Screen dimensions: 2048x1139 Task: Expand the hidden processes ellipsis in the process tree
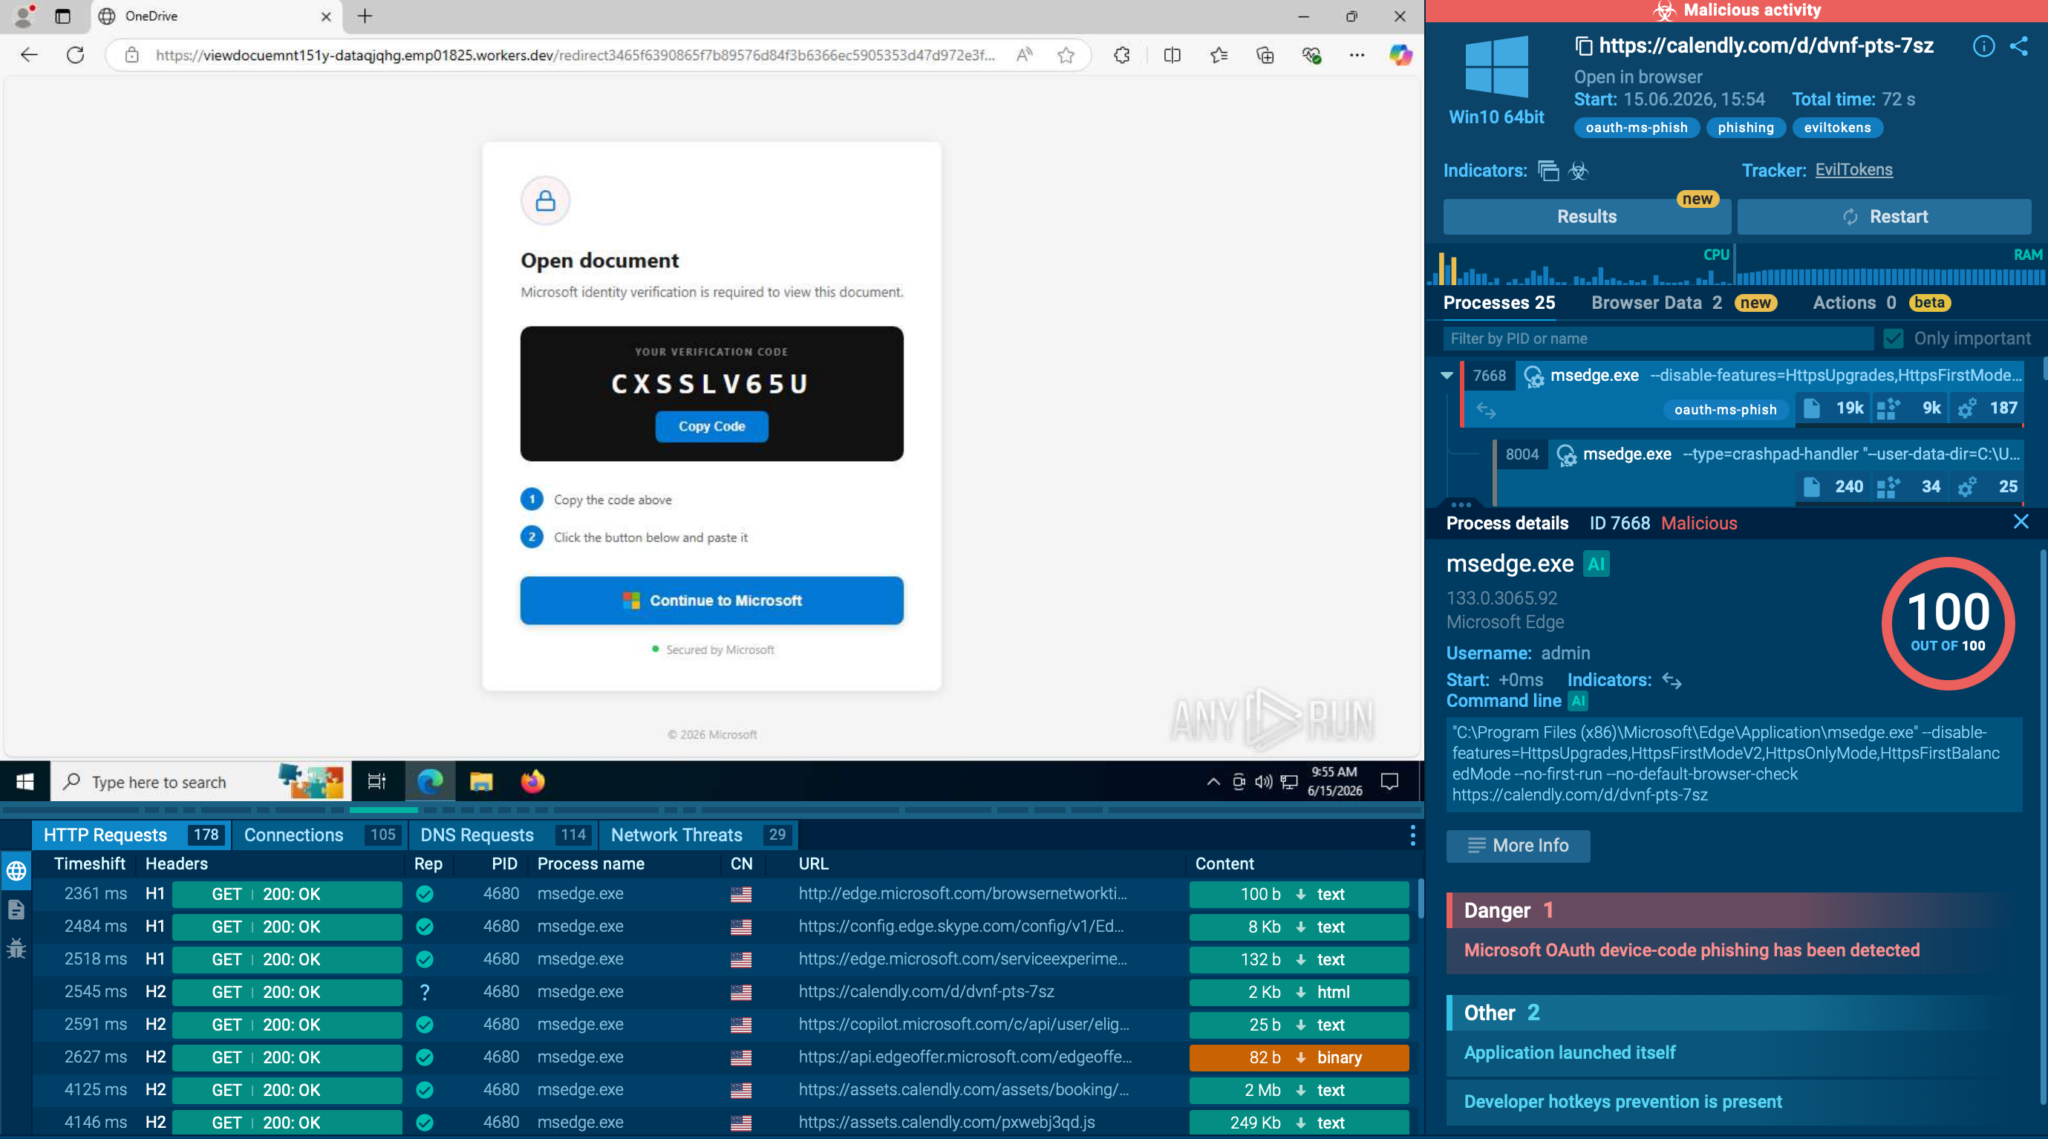coord(1461,503)
